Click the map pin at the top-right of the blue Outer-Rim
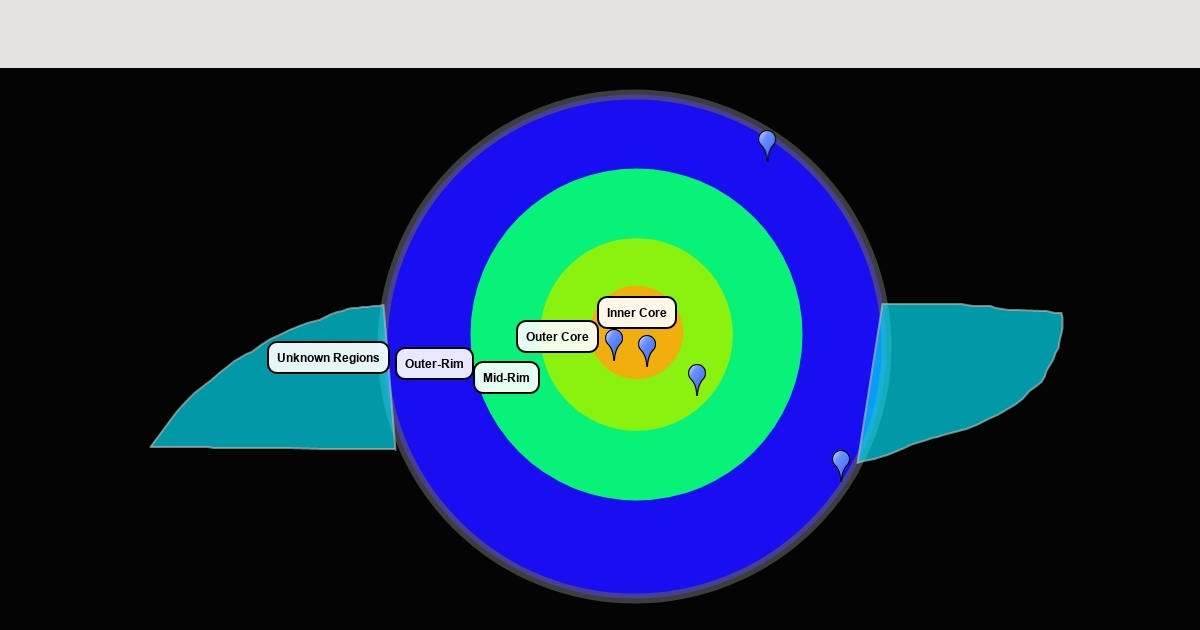The width and height of the screenshot is (1200, 630). pos(767,143)
